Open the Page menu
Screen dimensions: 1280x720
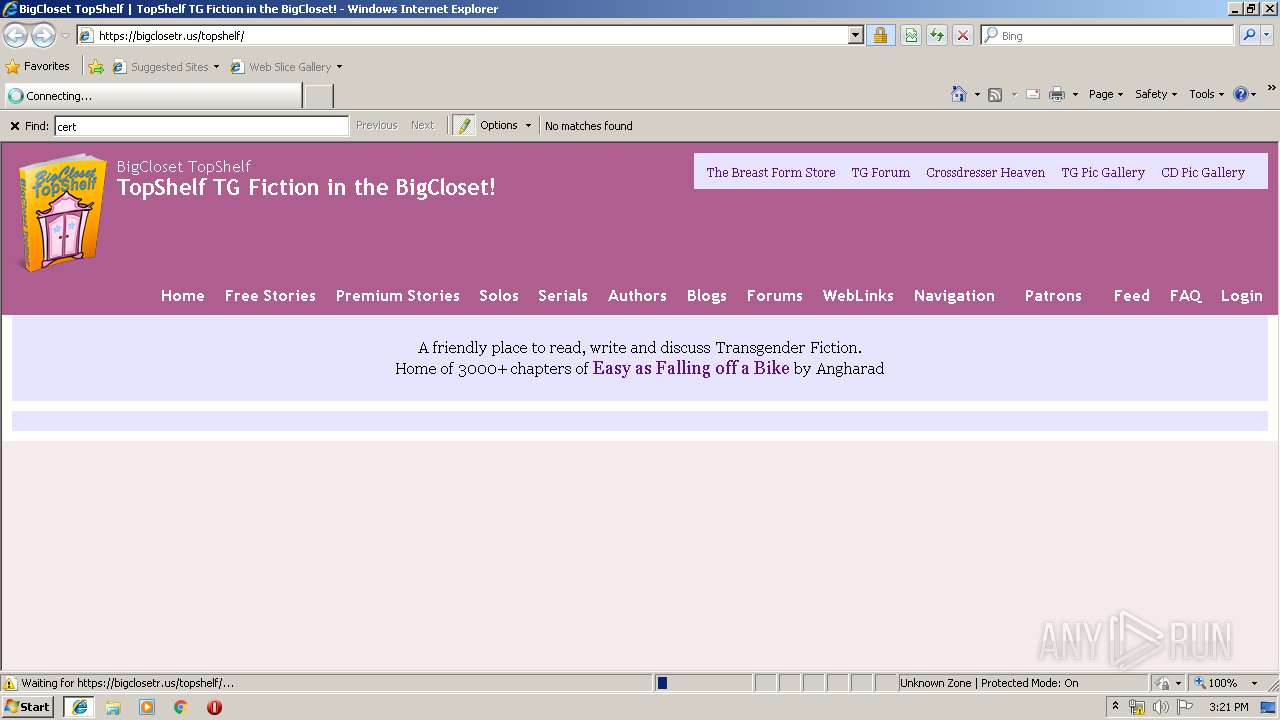(1106, 94)
